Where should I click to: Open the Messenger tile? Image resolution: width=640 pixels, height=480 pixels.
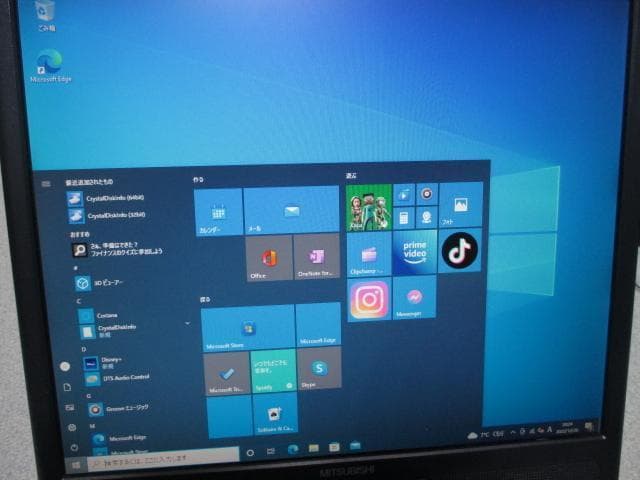coord(414,298)
